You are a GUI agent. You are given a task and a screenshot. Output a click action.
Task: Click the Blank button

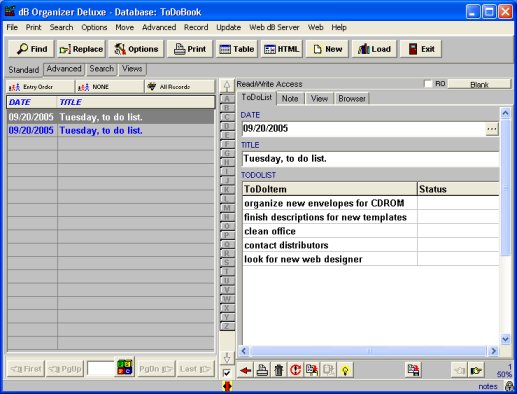tap(479, 84)
